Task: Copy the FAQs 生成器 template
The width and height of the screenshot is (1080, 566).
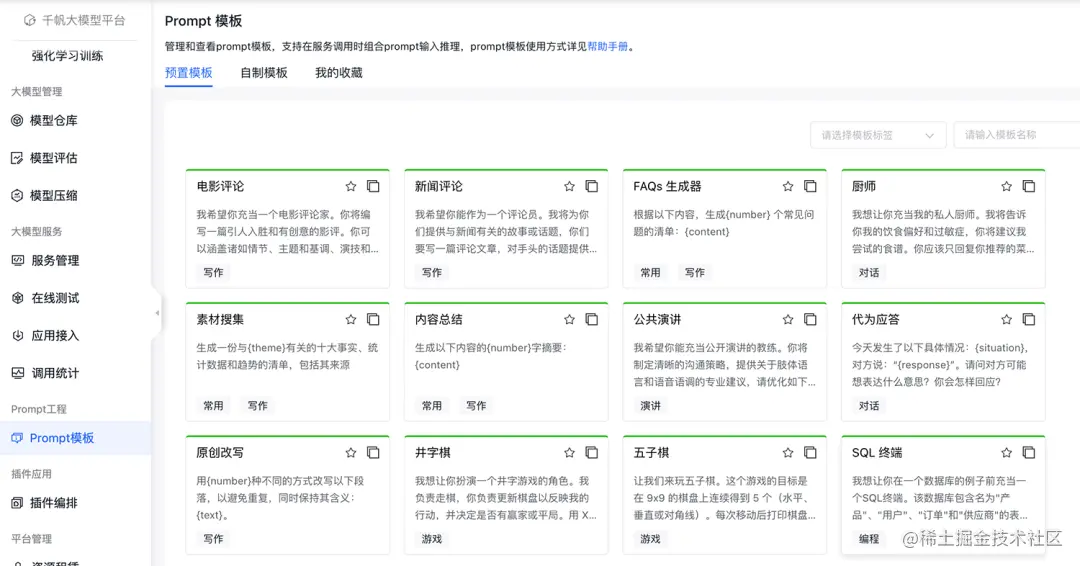Action: (x=810, y=187)
